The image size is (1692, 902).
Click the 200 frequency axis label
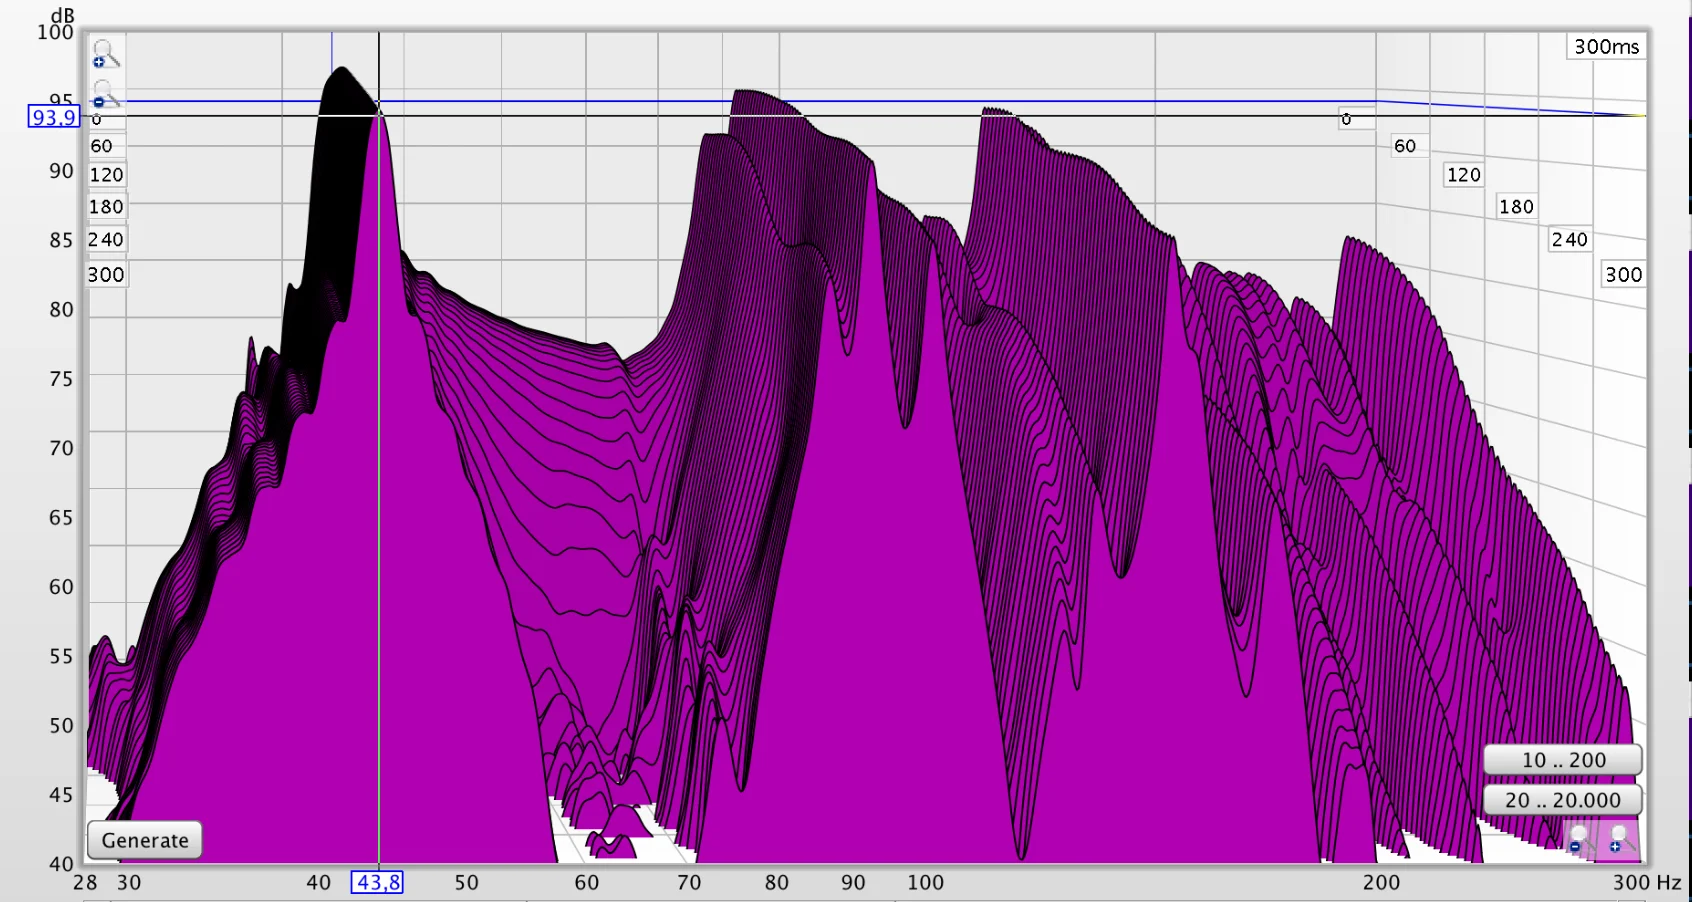pyautogui.click(x=1381, y=882)
